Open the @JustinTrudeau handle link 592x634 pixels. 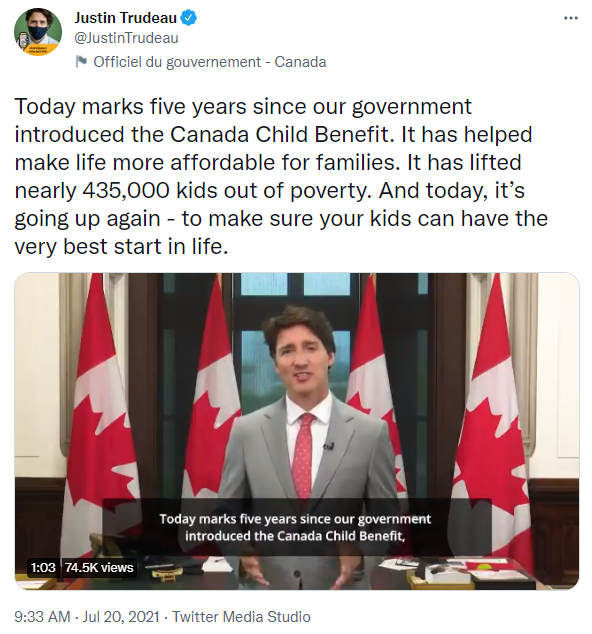click(x=126, y=38)
